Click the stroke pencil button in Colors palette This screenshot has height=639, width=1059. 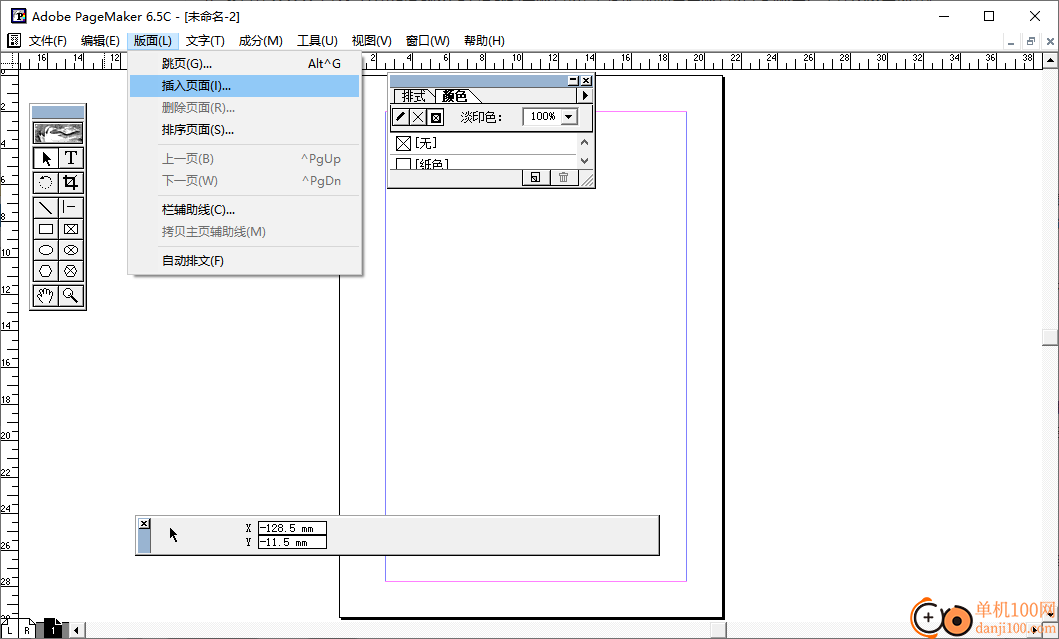401,117
